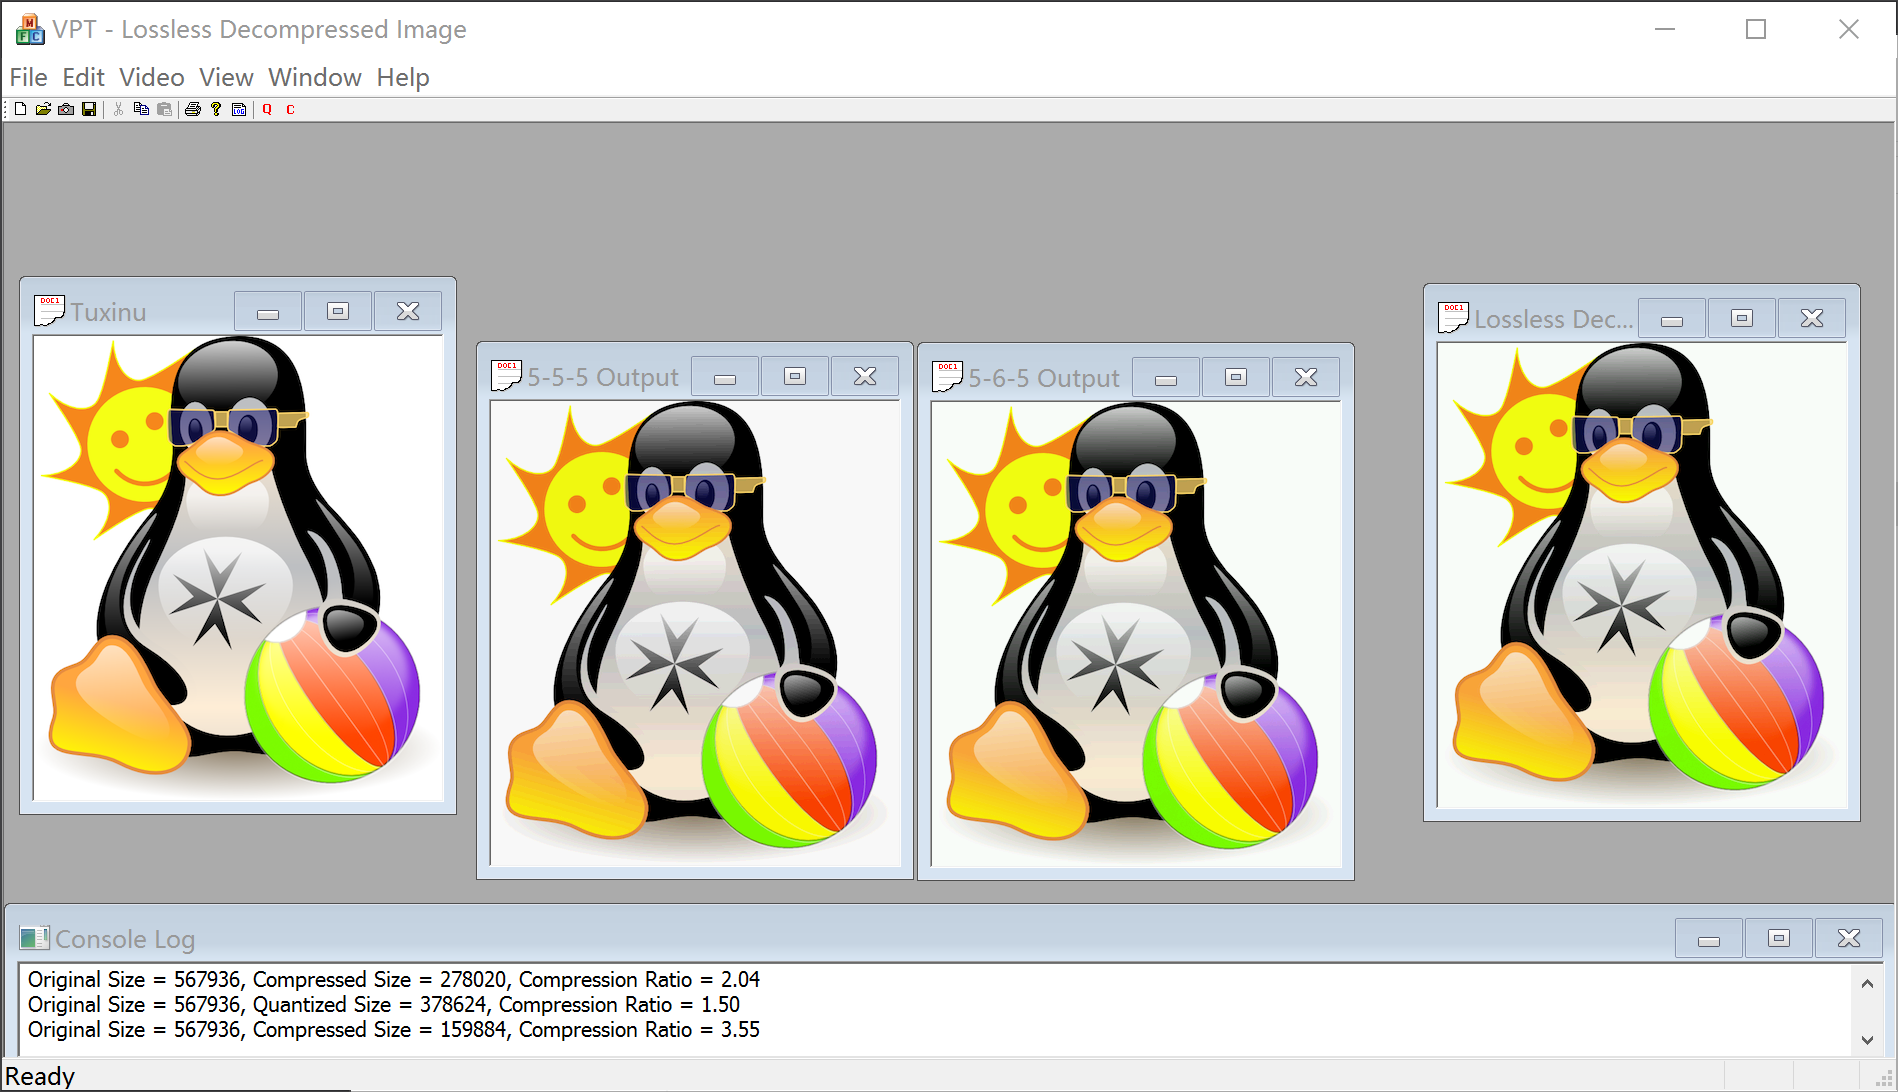
Task: Select the 5-6-5 Output penguin image
Action: click(x=1136, y=634)
